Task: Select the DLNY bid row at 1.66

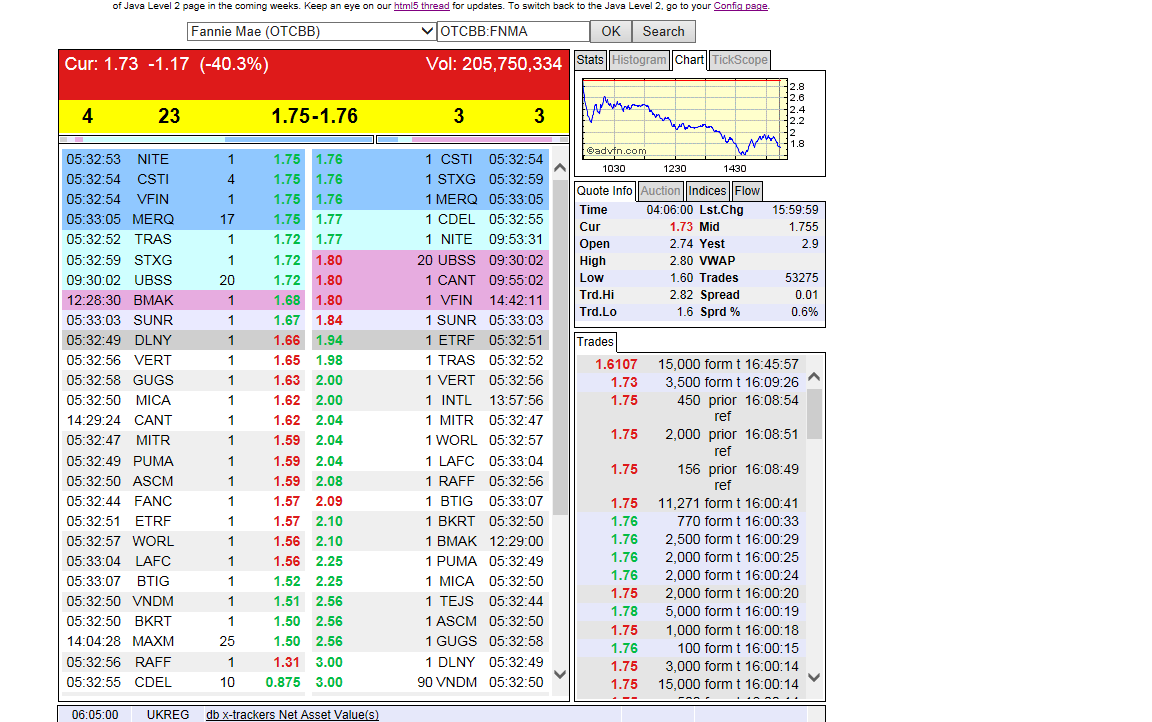Action: [x=184, y=341]
